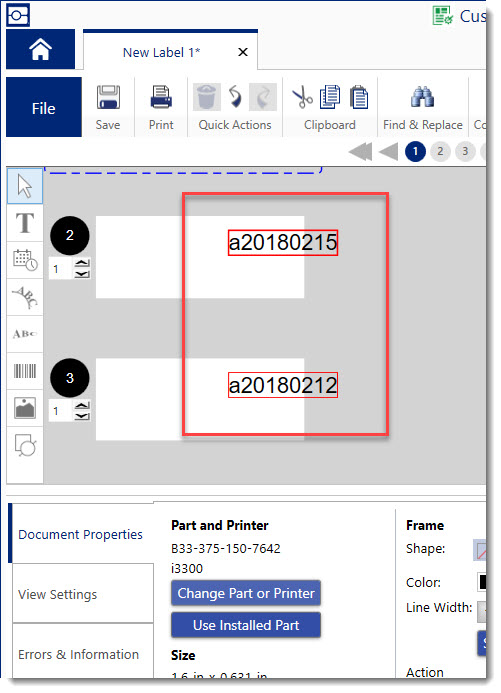501x693 pixels.
Task: Choose the curved ABC text tool
Action: (25, 297)
